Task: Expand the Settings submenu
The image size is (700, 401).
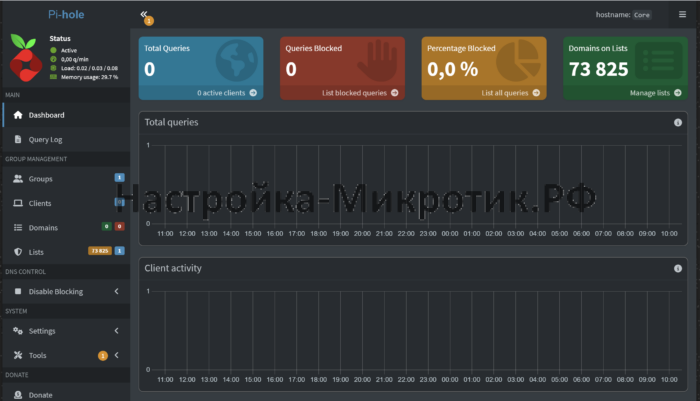Action: coord(116,330)
